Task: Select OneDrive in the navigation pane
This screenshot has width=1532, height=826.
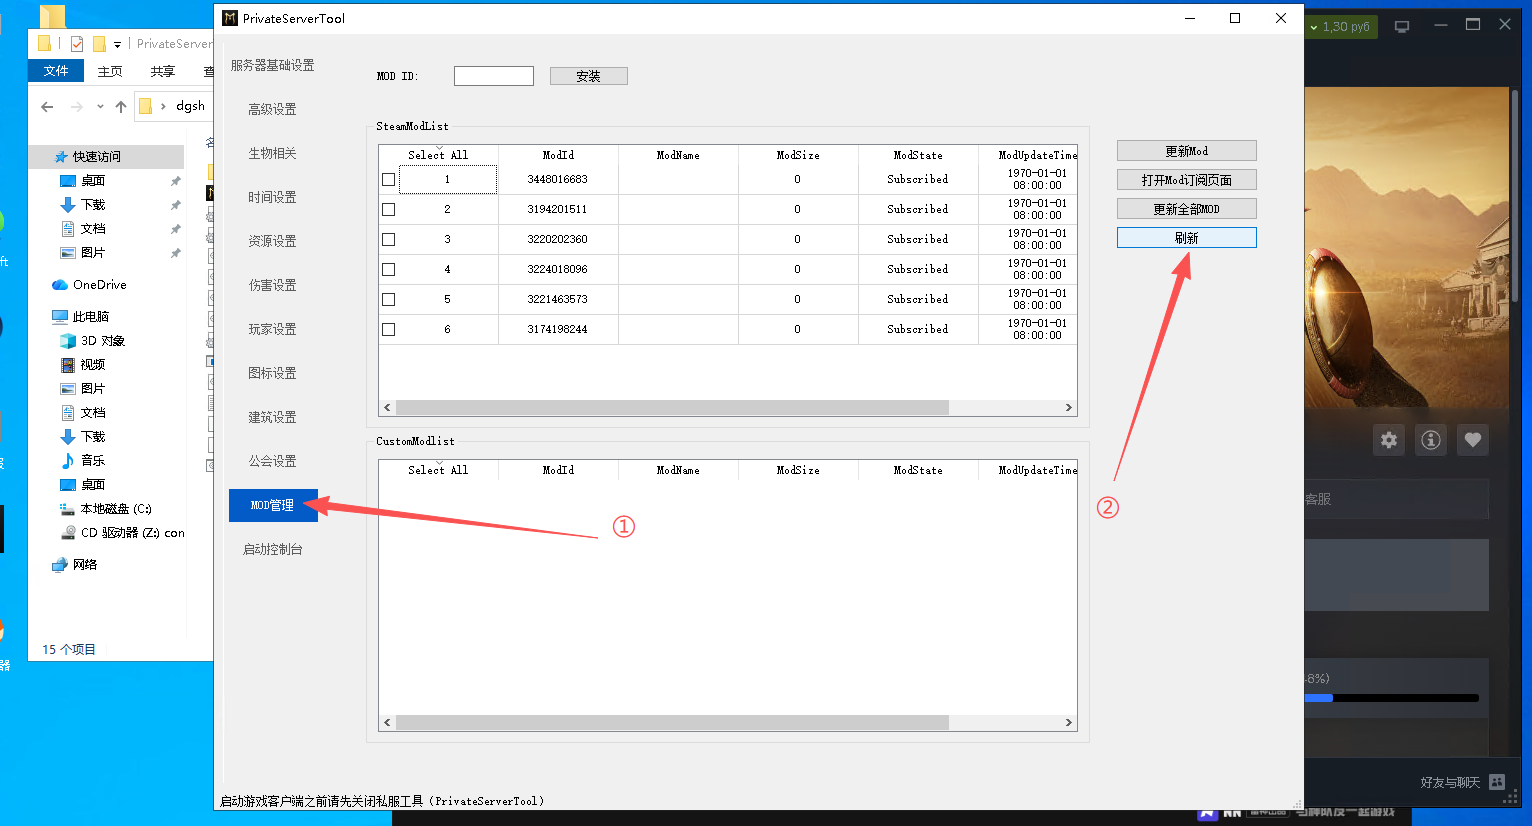Action: click(99, 285)
